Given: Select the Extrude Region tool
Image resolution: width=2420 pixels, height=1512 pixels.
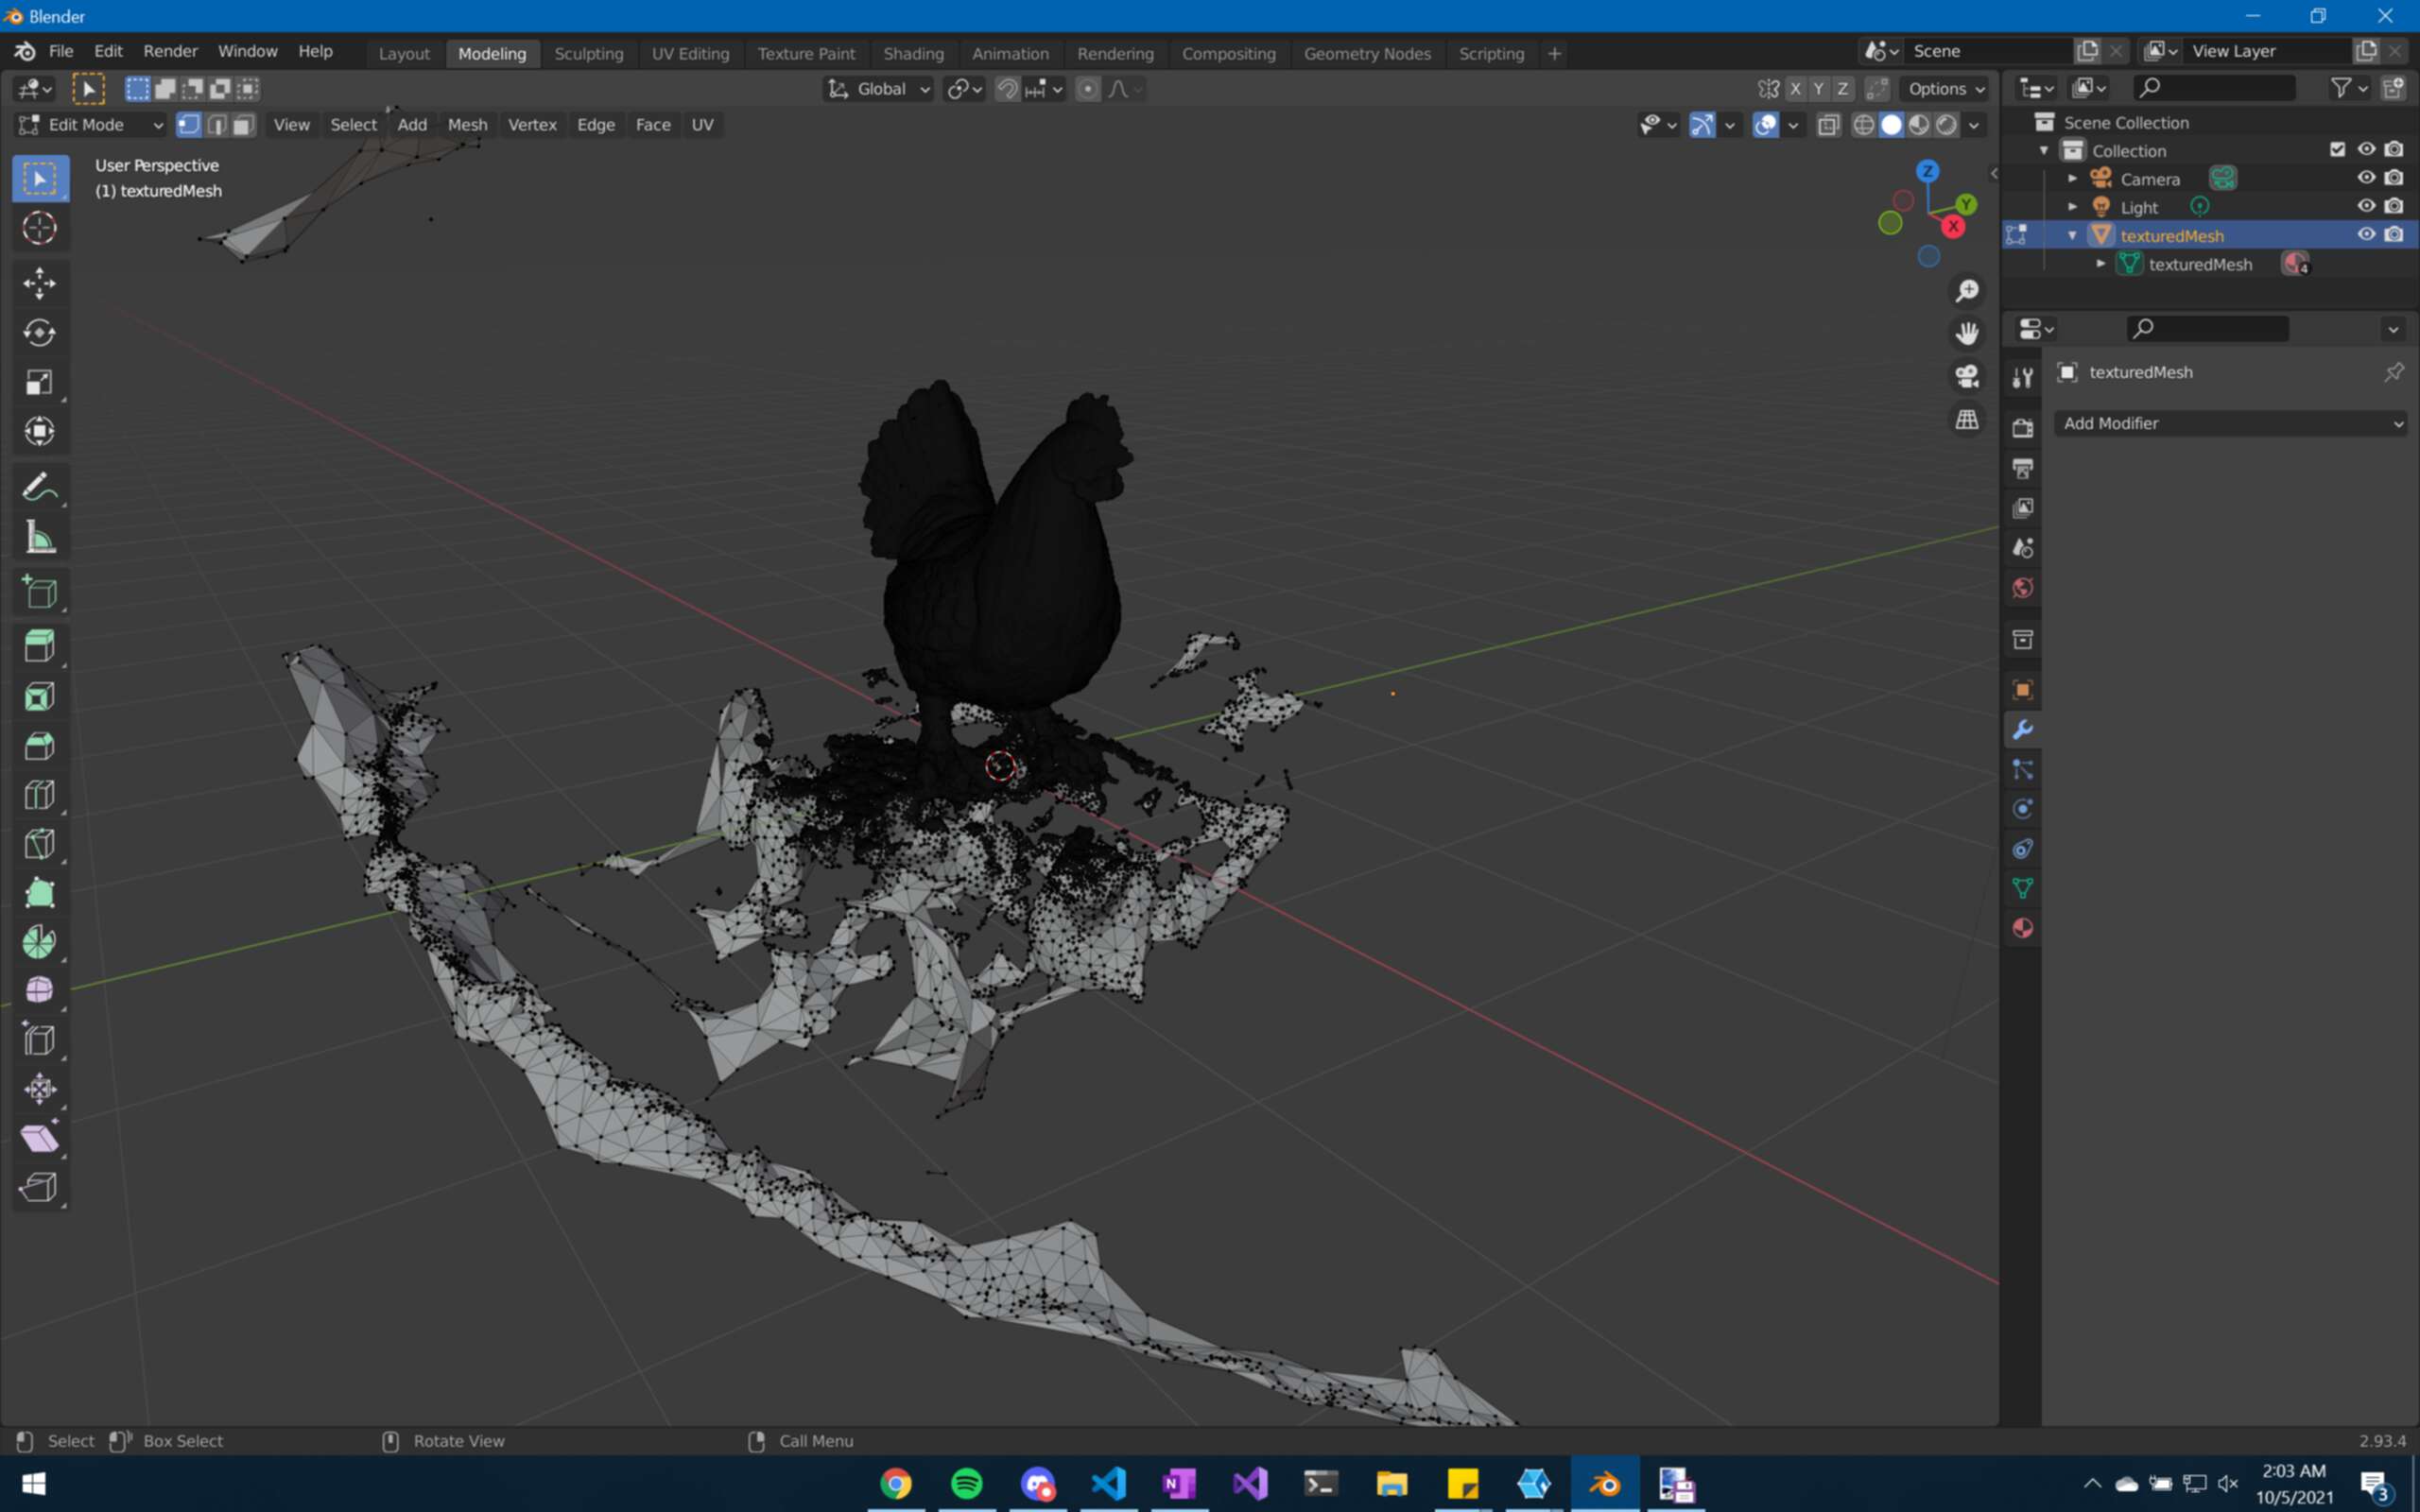Looking at the screenshot, I should click(40, 646).
